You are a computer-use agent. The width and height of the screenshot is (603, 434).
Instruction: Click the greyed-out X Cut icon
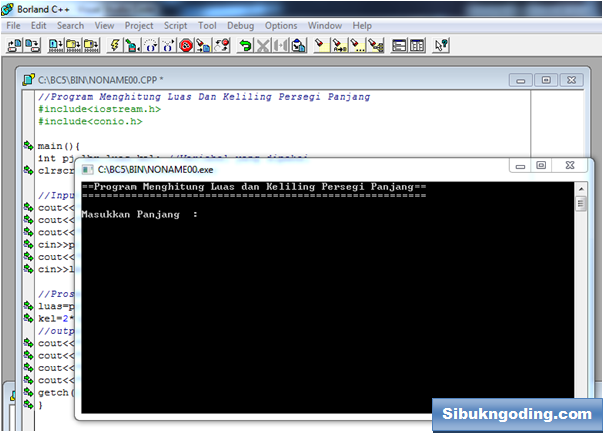tap(263, 45)
